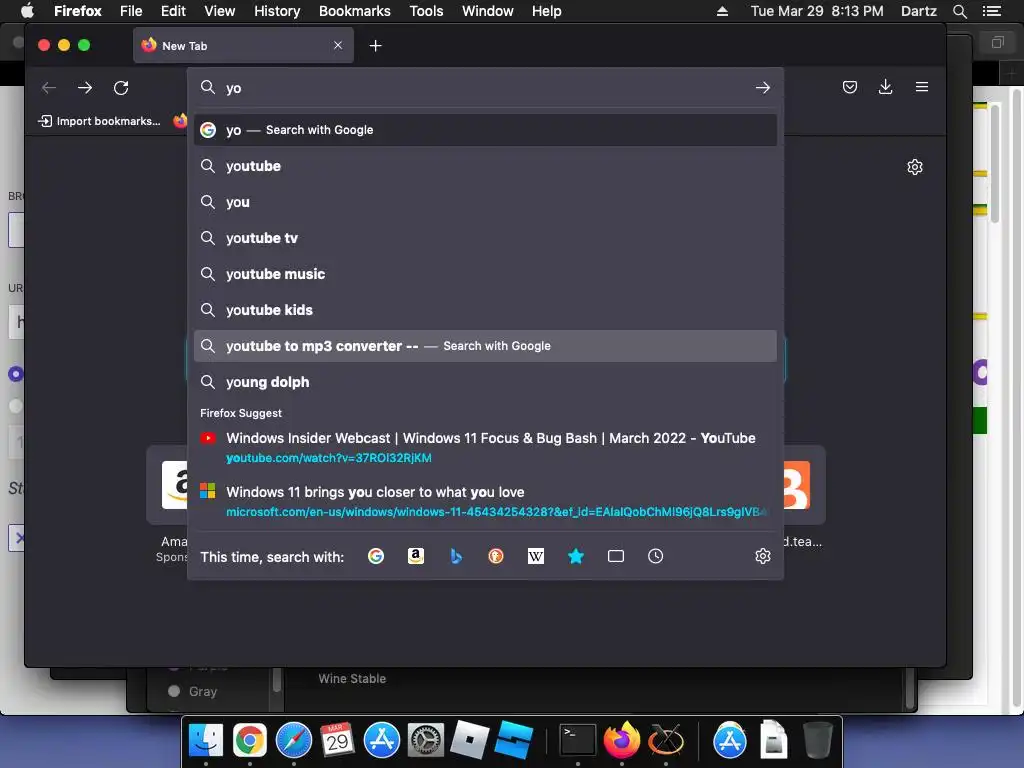Viewport: 1024px width, 768px height.
Task: Search this time with DuckDuckGo icon
Action: pyautogui.click(x=496, y=556)
